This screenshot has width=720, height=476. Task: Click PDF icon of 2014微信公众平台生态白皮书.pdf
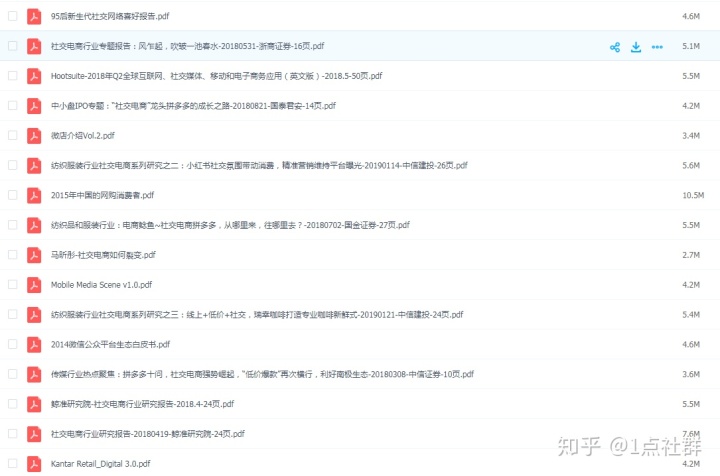(x=34, y=344)
